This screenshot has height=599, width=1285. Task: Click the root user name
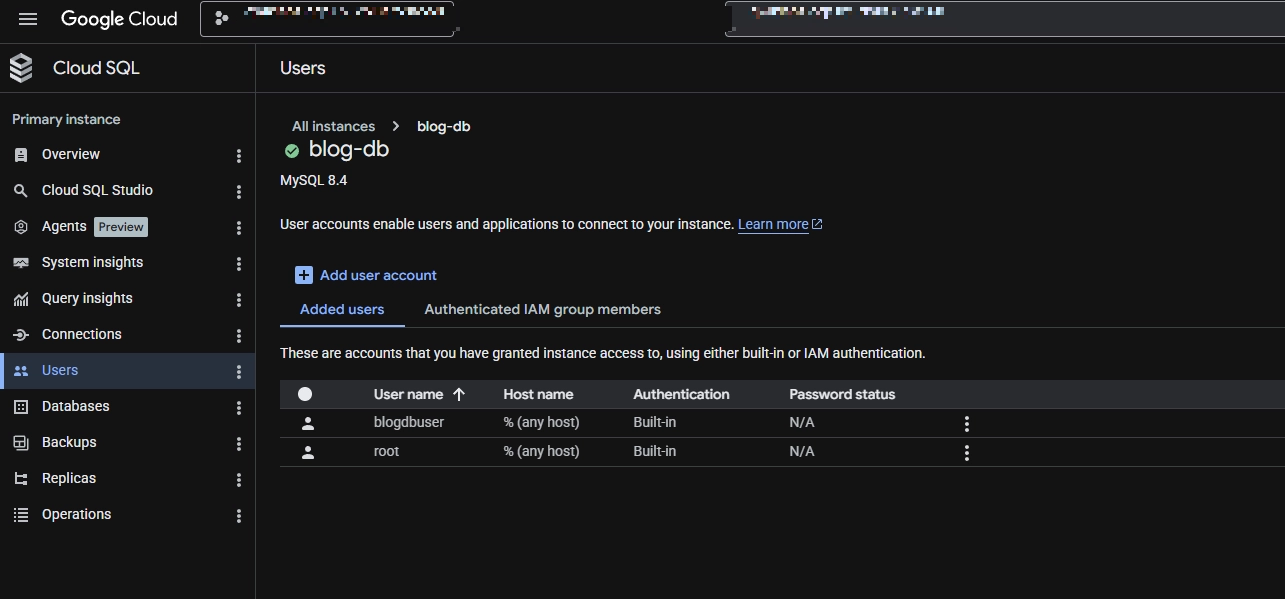(x=386, y=451)
